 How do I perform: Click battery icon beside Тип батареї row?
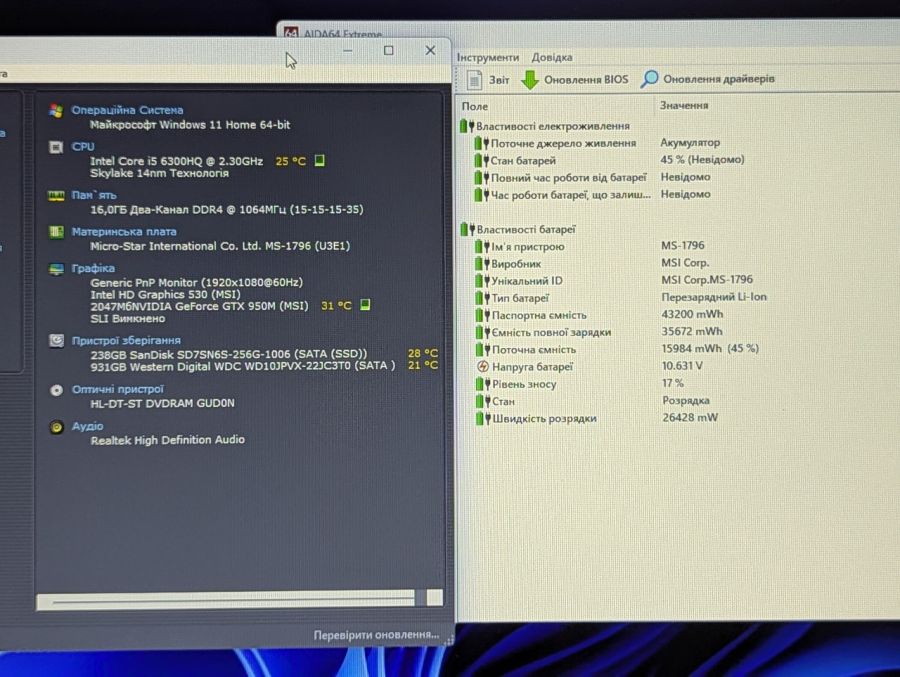482,298
